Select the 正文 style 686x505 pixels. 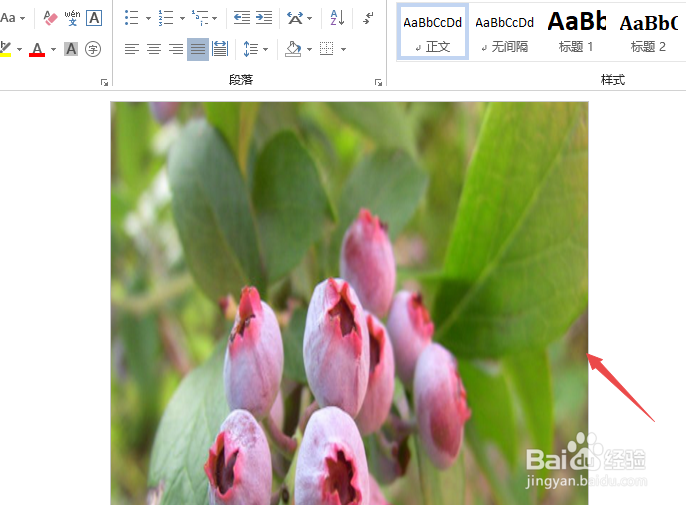[x=433, y=32]
